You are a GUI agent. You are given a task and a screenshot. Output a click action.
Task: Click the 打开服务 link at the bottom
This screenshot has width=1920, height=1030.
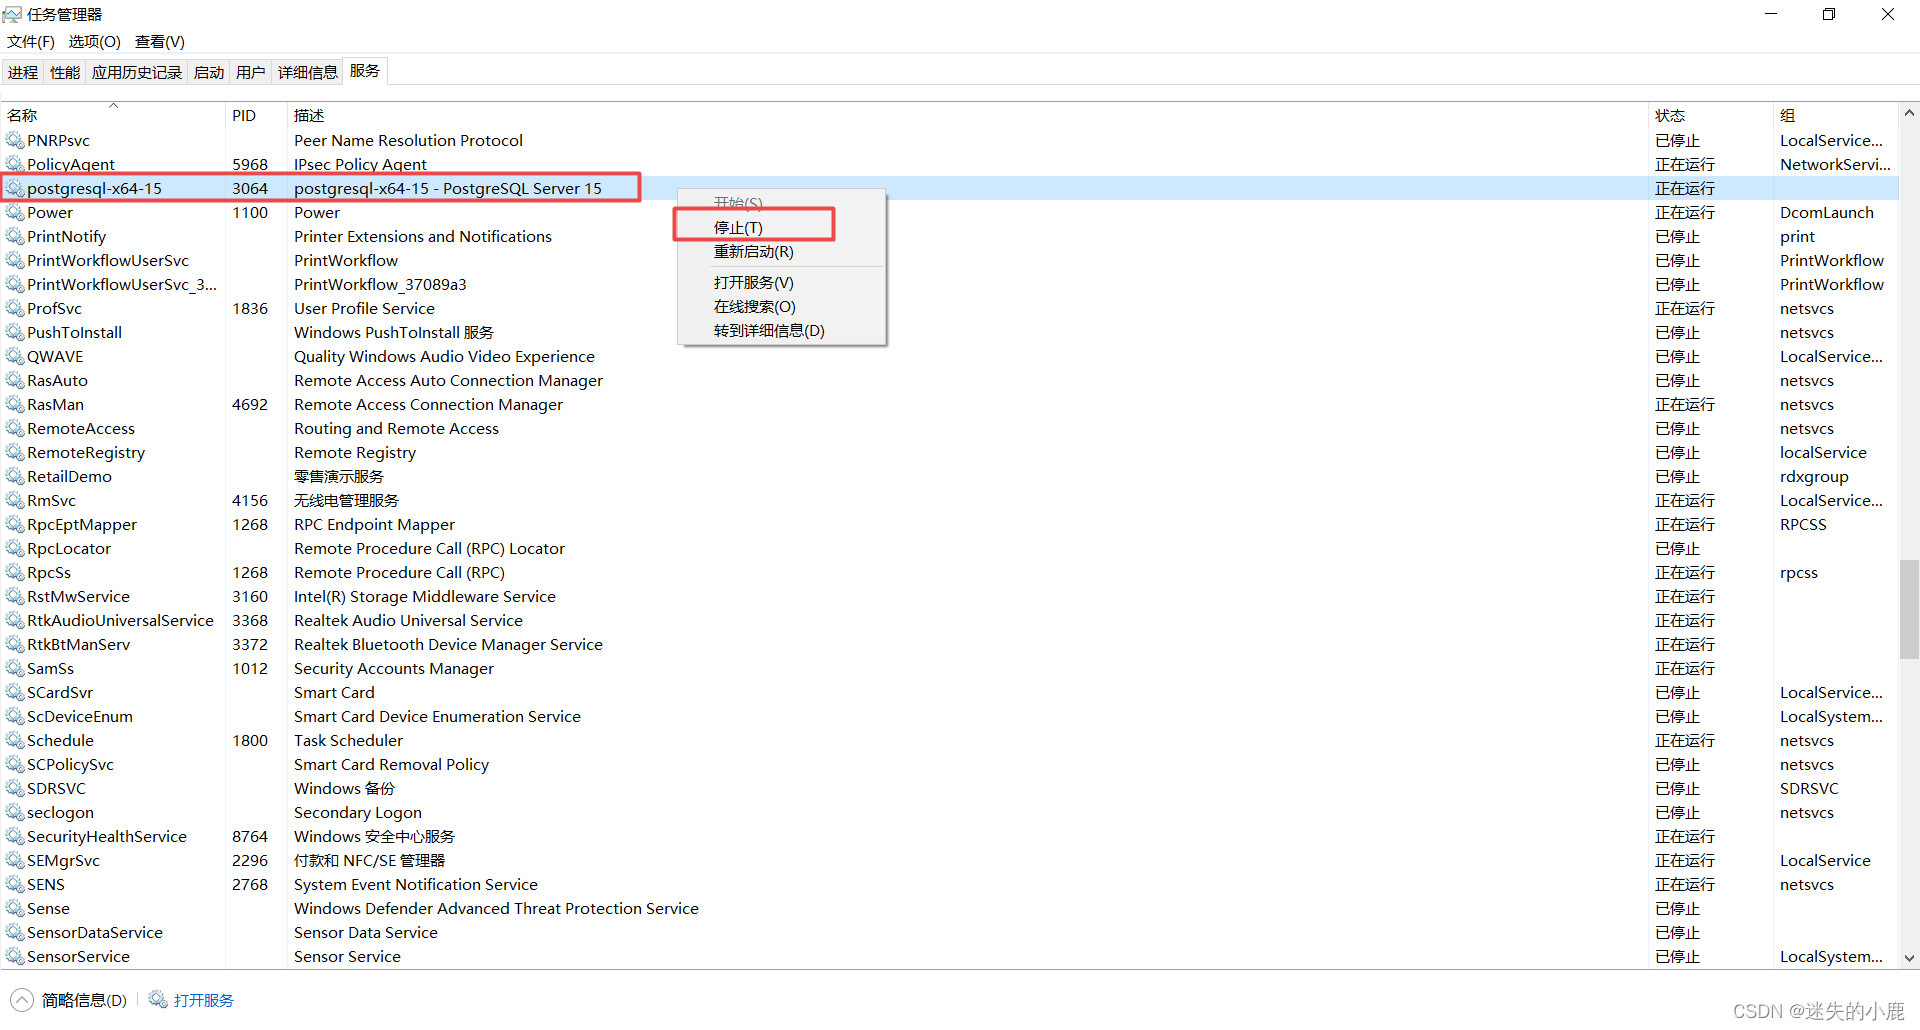(x=204, y=1000)
